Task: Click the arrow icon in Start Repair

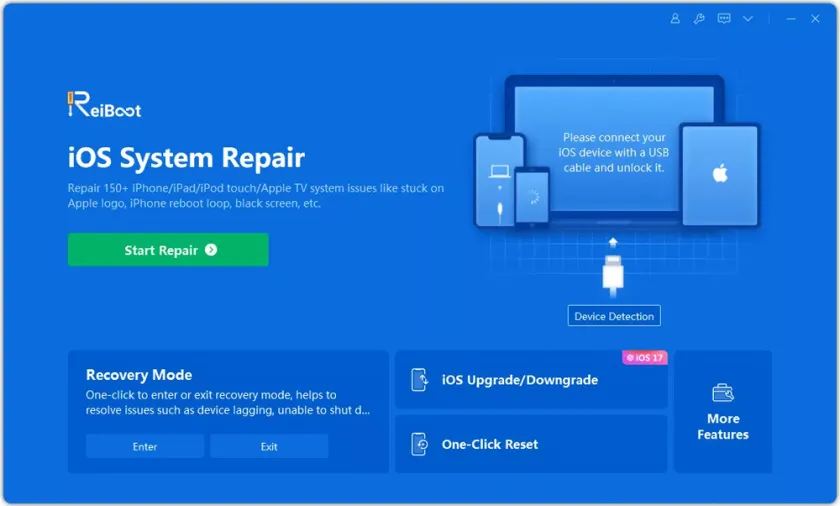Action: tap(211, 250)
